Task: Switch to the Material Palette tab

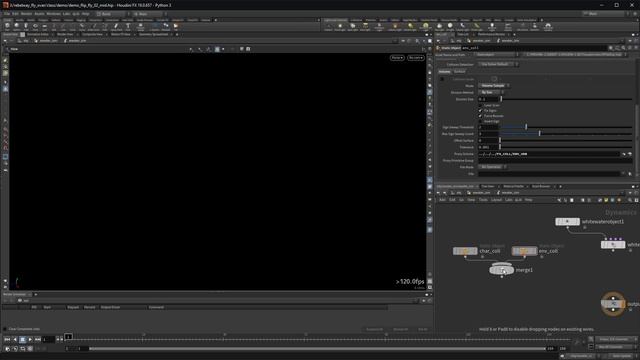Action: [513, 186]
